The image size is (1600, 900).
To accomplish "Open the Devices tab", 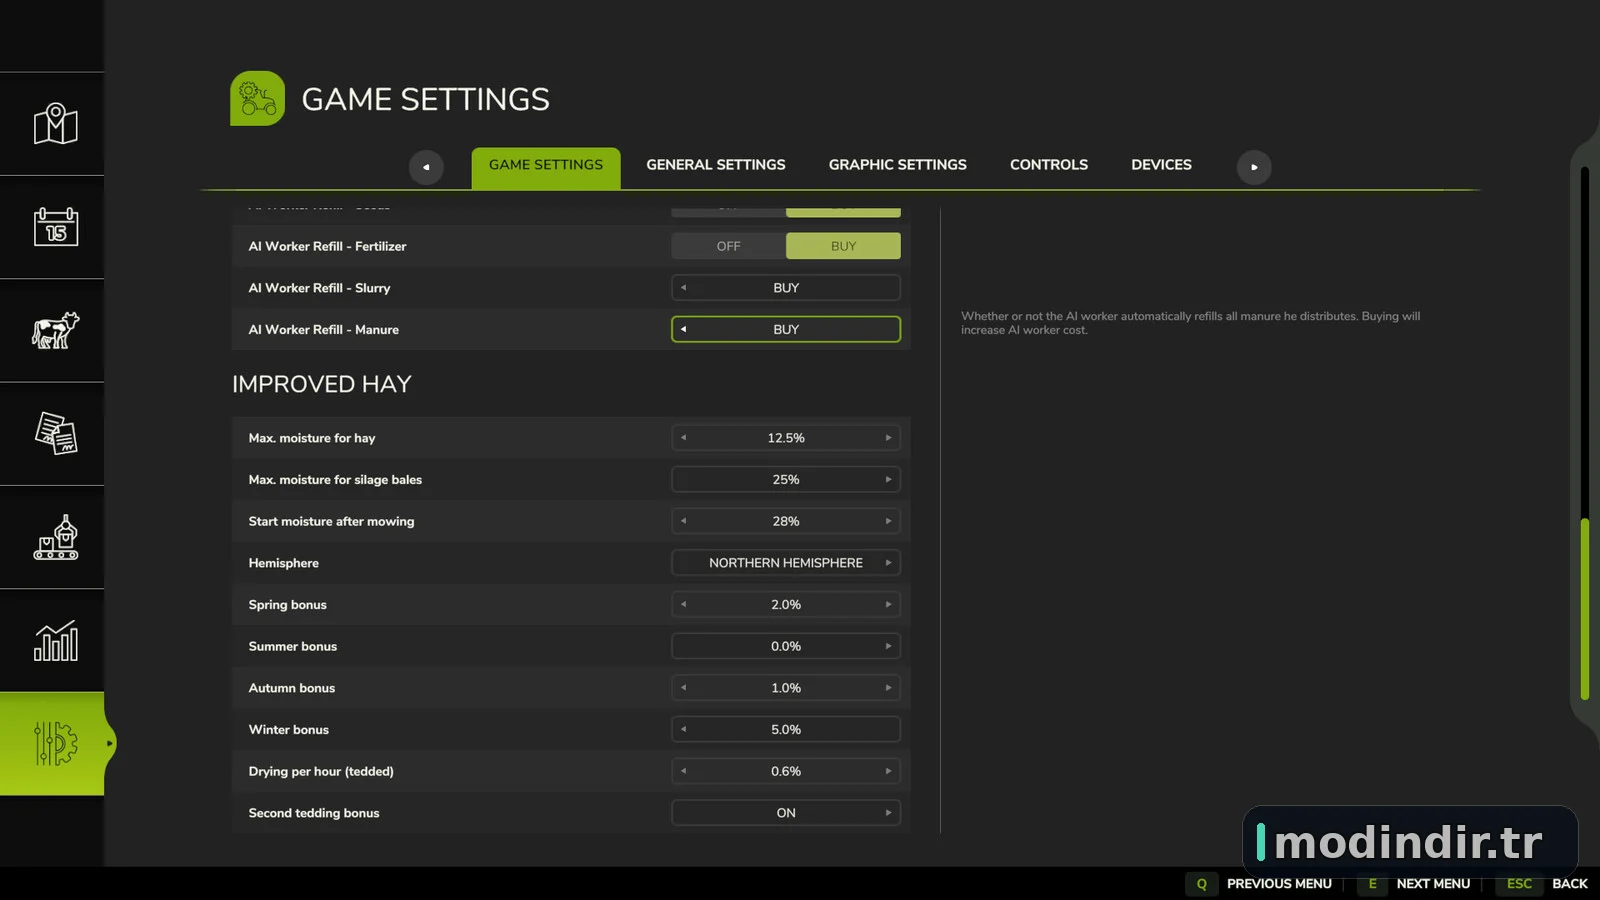I will coord(1161,165).
